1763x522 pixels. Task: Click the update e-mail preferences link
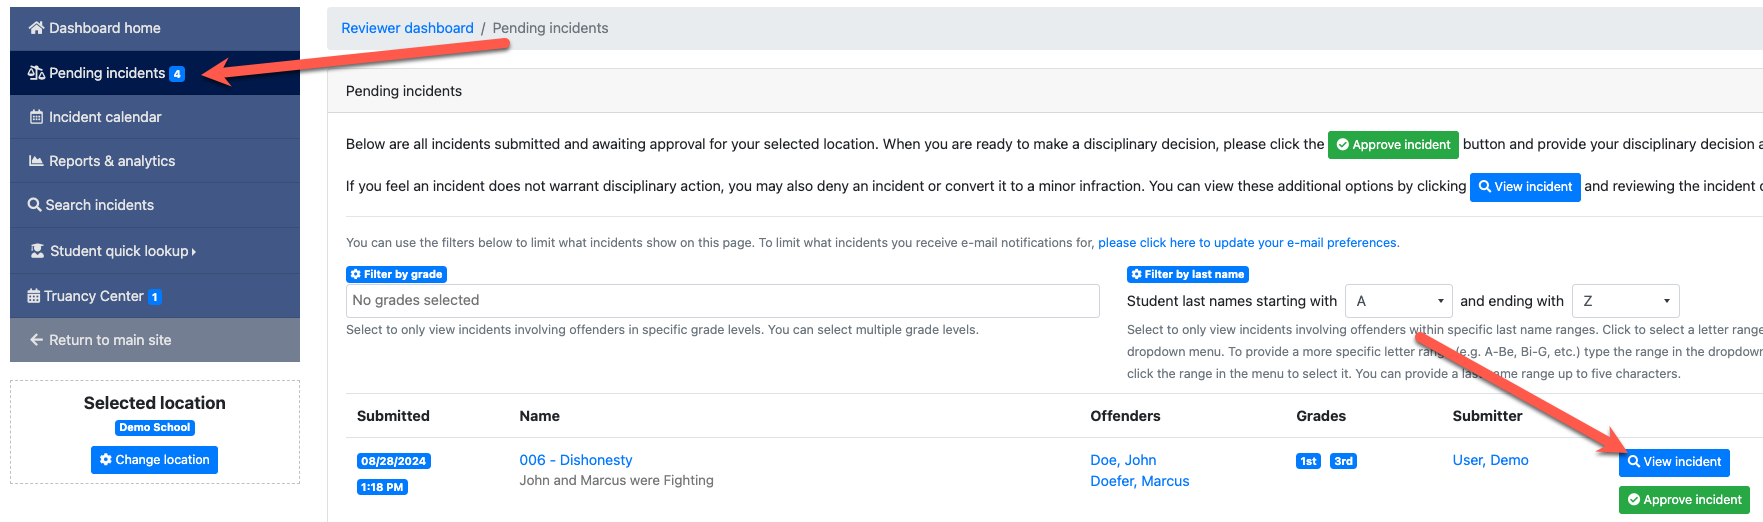click(x=1247, y=243)
